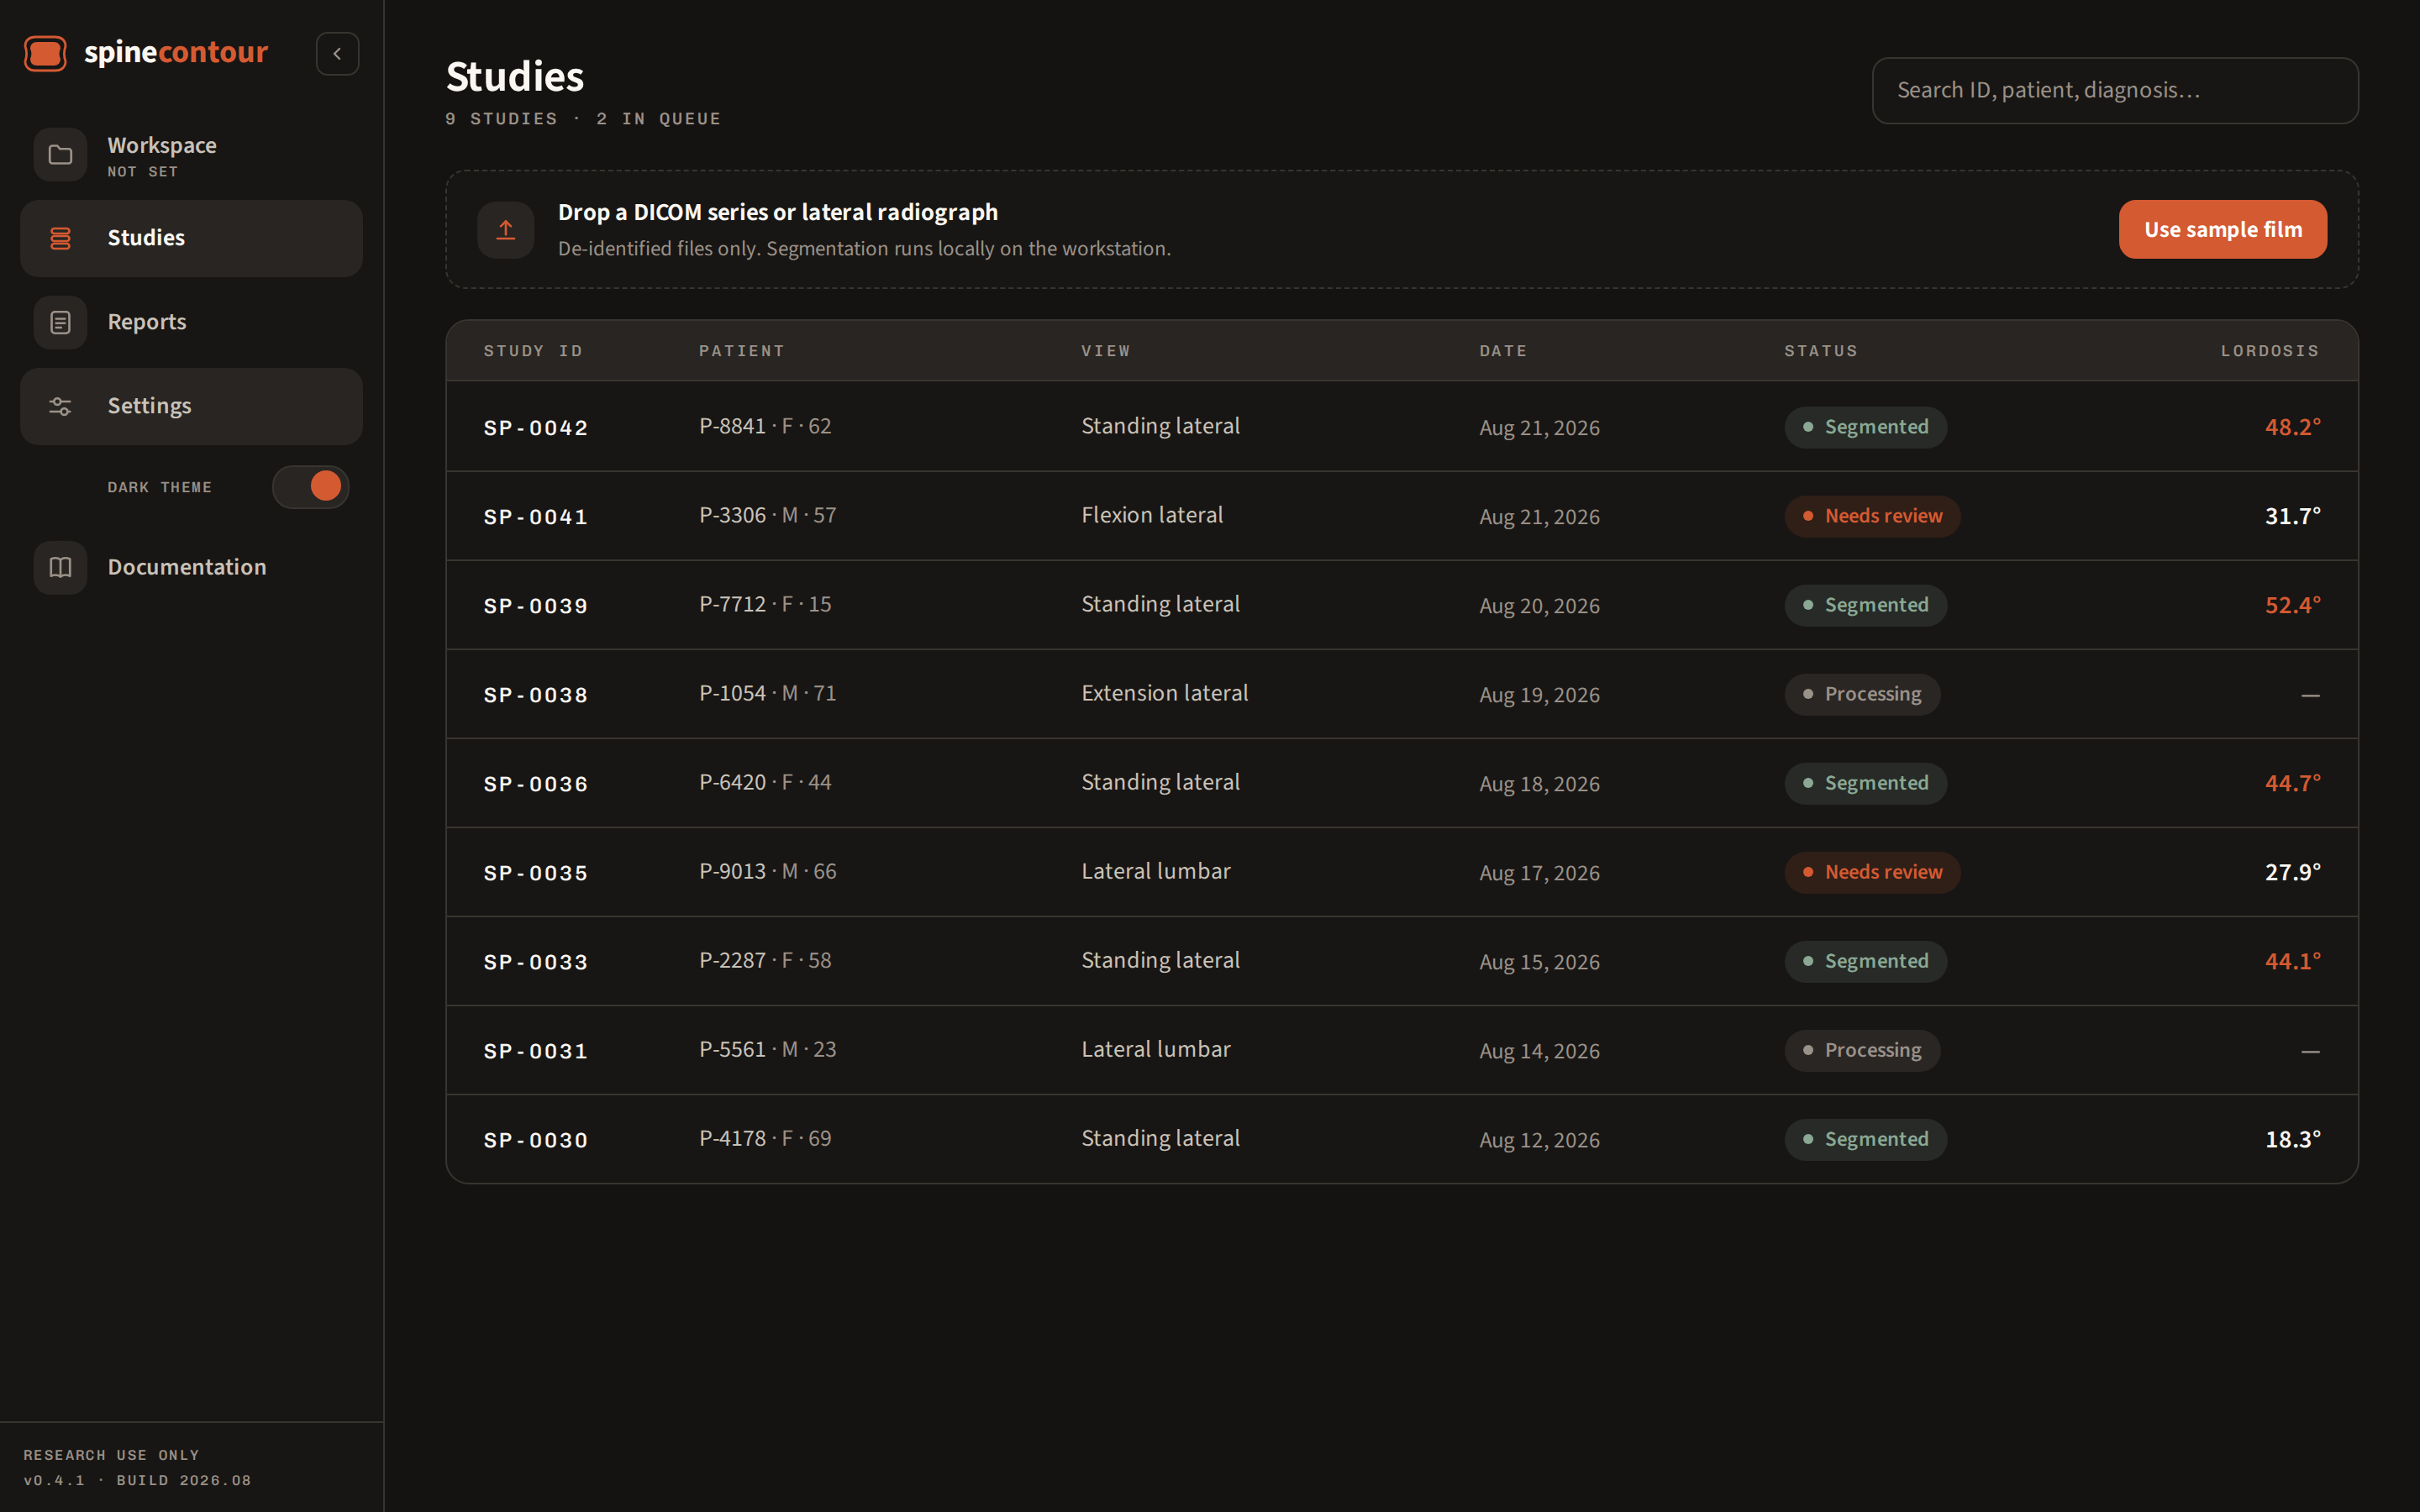Click the Flexion lateral view cell
The width and height of the screenshot is (2420, 1512).
tap(1152, 515)
